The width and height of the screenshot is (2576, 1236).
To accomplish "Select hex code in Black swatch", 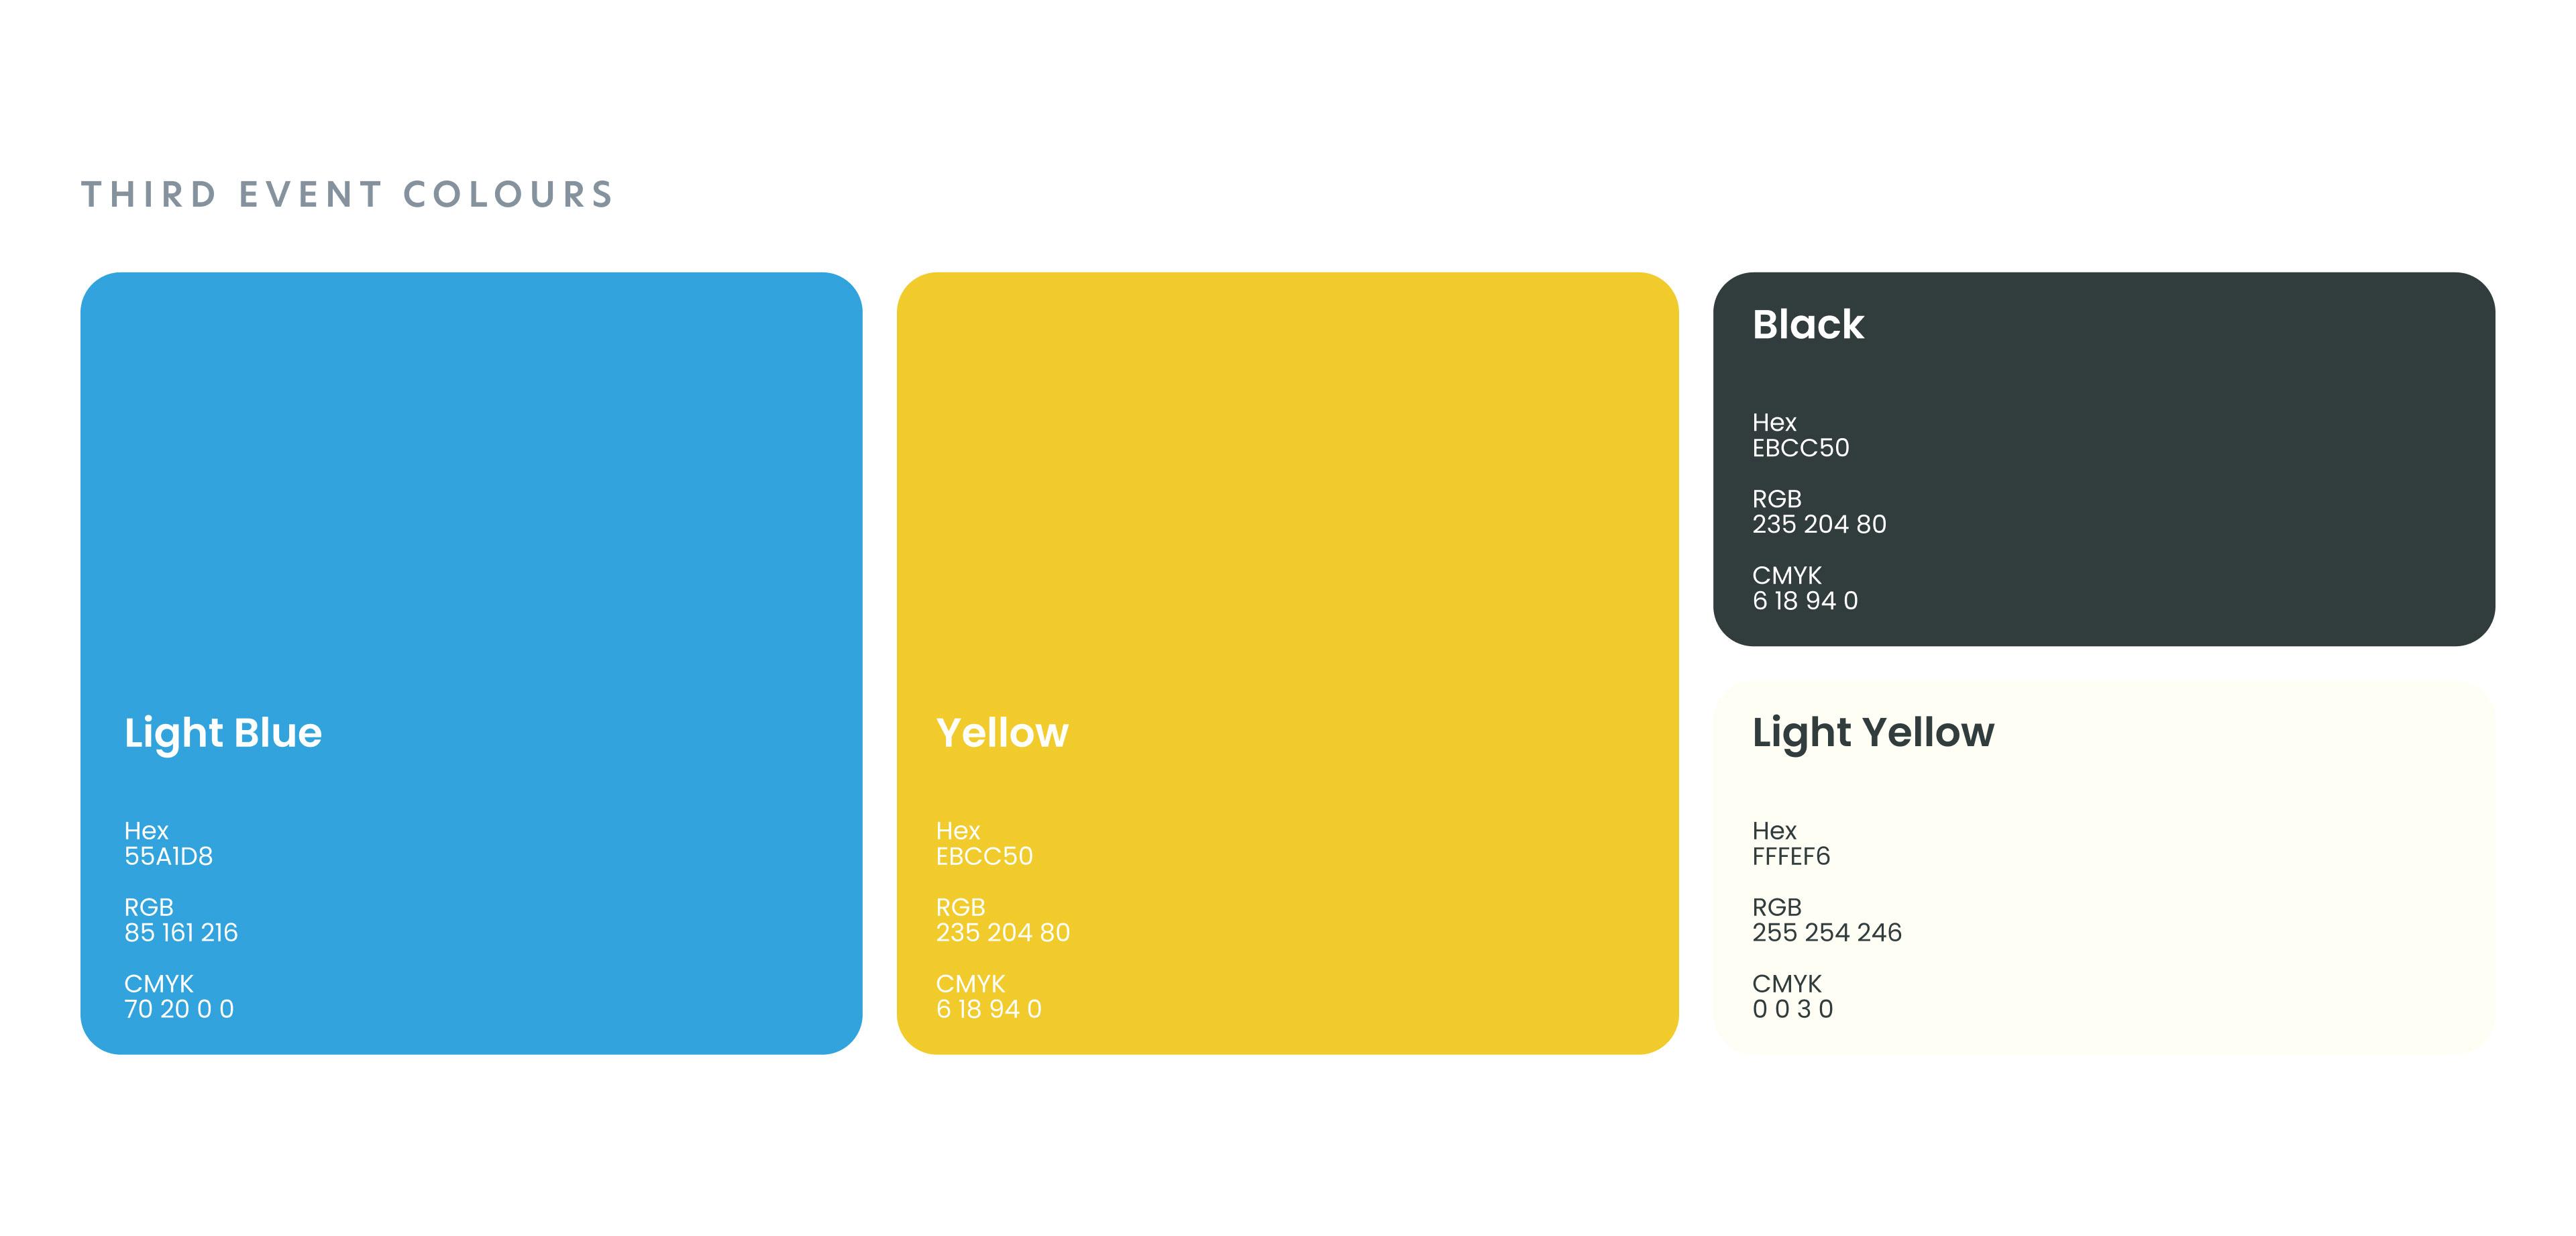I will point(1801,448).
